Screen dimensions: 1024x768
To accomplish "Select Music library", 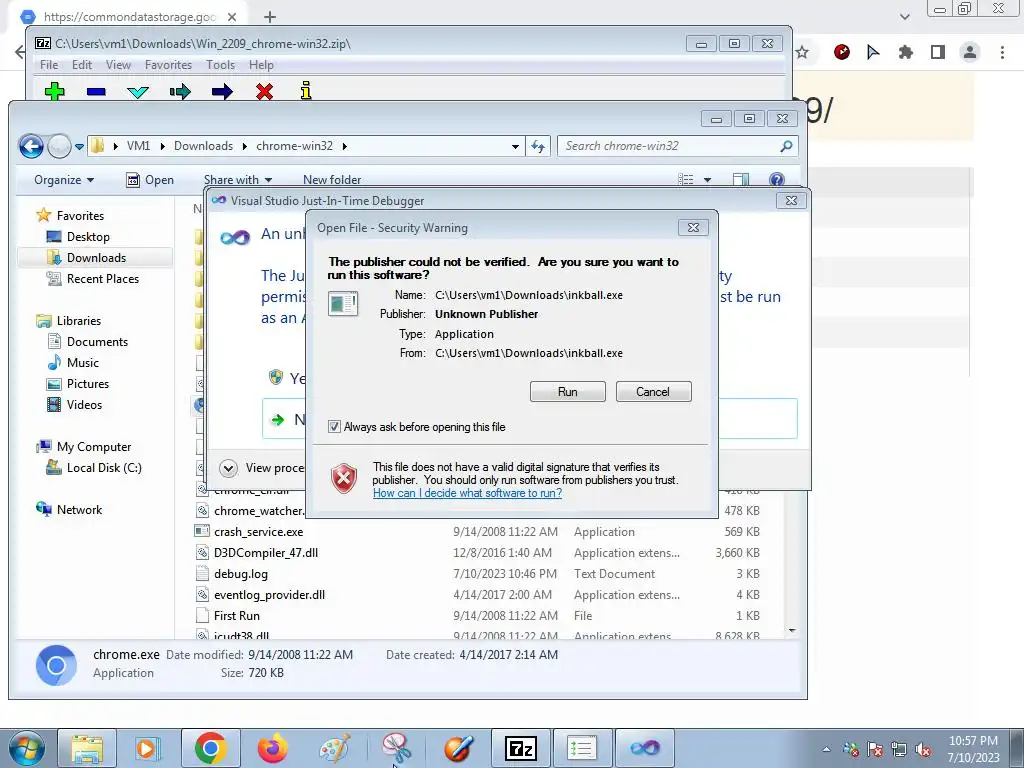I will tap(72, 362).
